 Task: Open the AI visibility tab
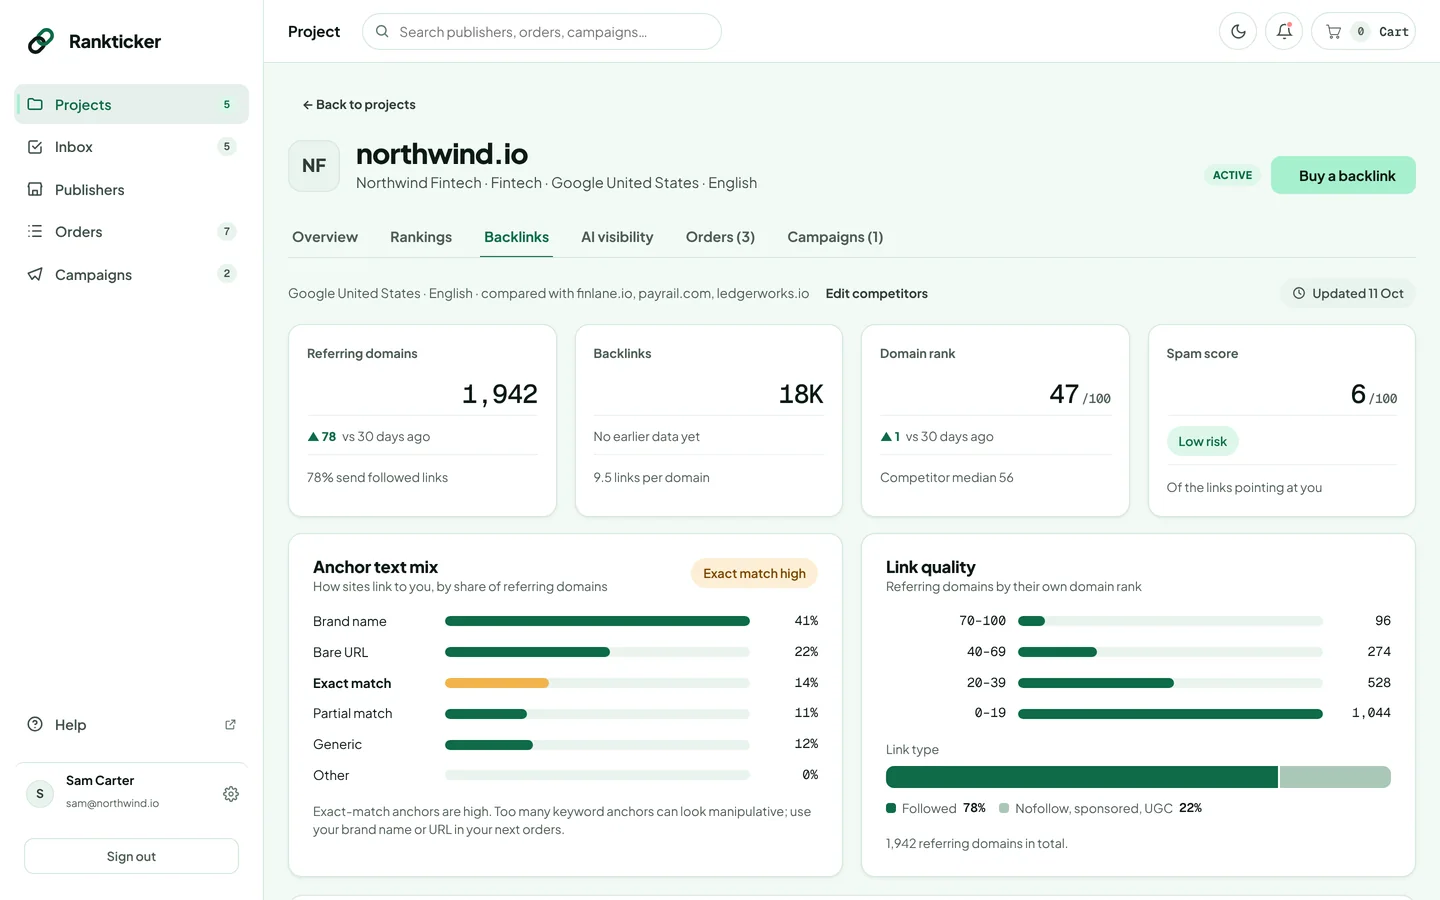[x=617, y=237]
